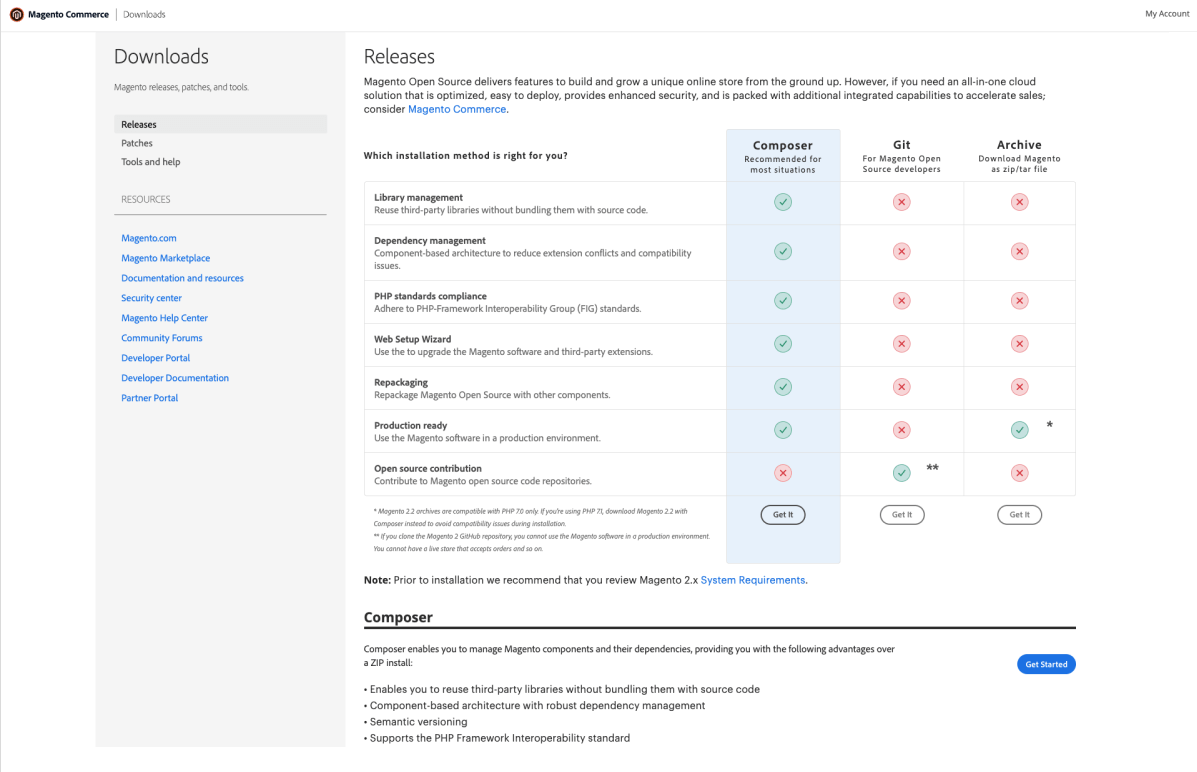This screenshot has height=772, width=1197.
Task: Click the Git column heading
Action: click(902, 144)
